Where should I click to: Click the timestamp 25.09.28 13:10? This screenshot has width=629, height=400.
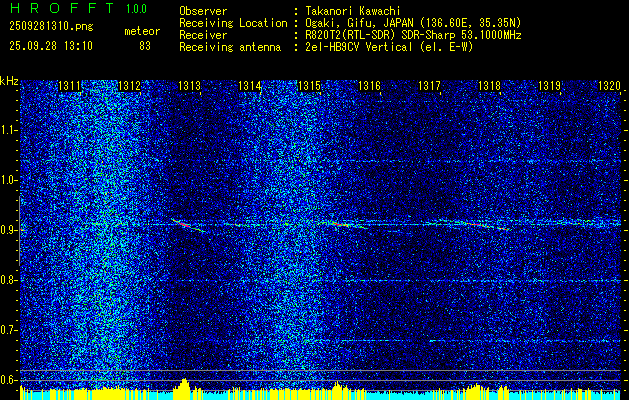pos(51,46)
